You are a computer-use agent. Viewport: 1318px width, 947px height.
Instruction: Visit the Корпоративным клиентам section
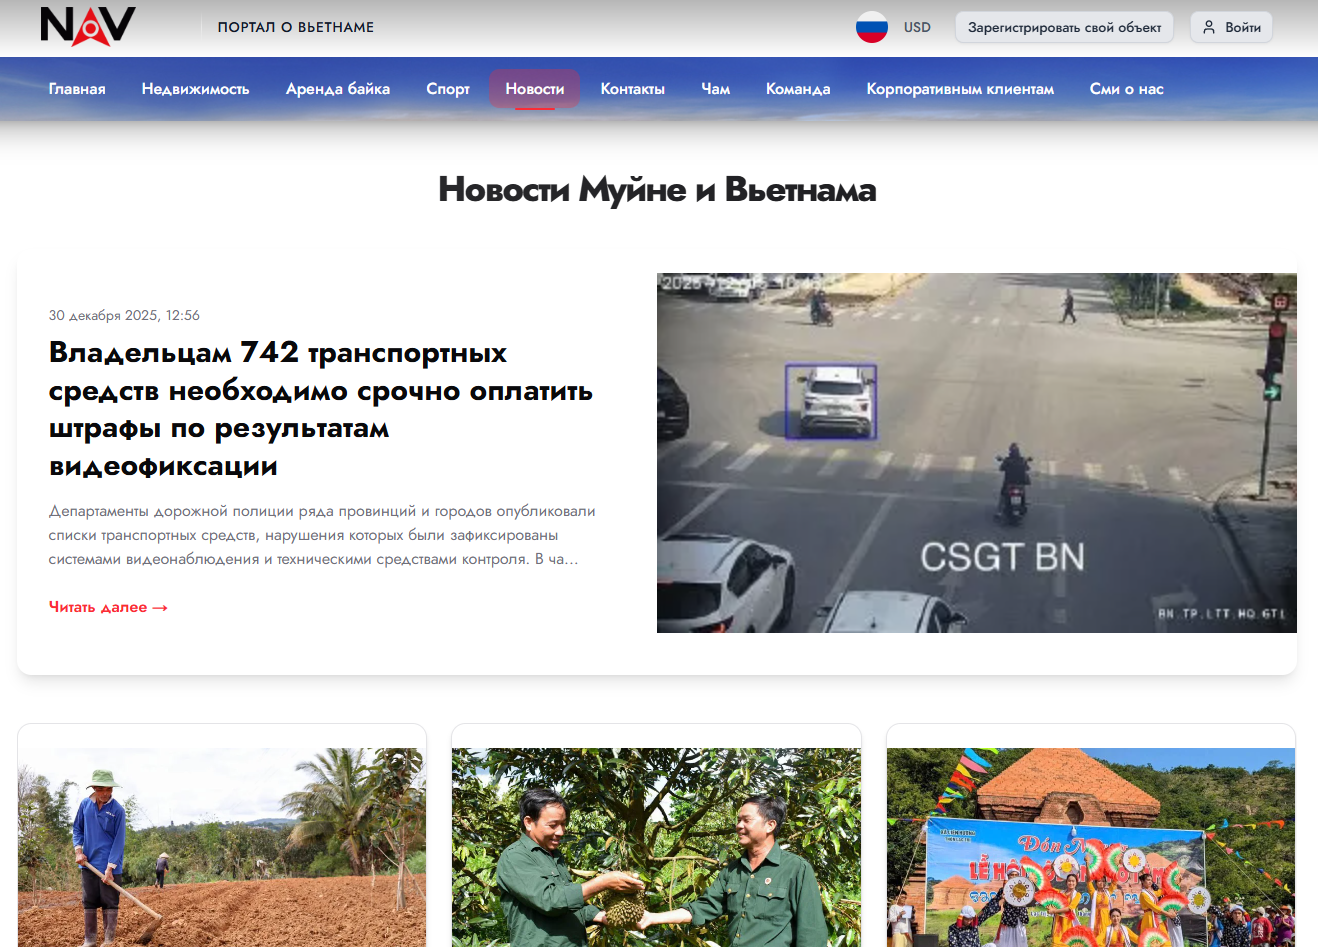click(x=959, y=89)
